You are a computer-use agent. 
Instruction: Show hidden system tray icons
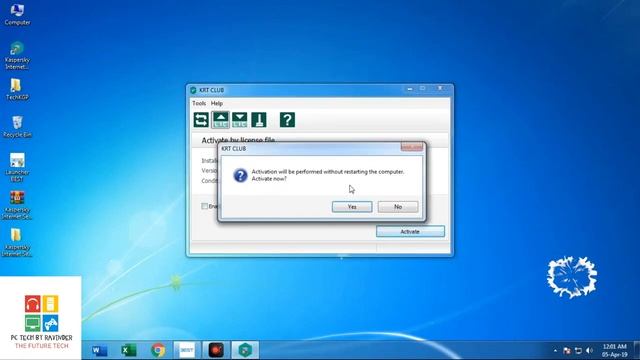click(x=555, y=351)
